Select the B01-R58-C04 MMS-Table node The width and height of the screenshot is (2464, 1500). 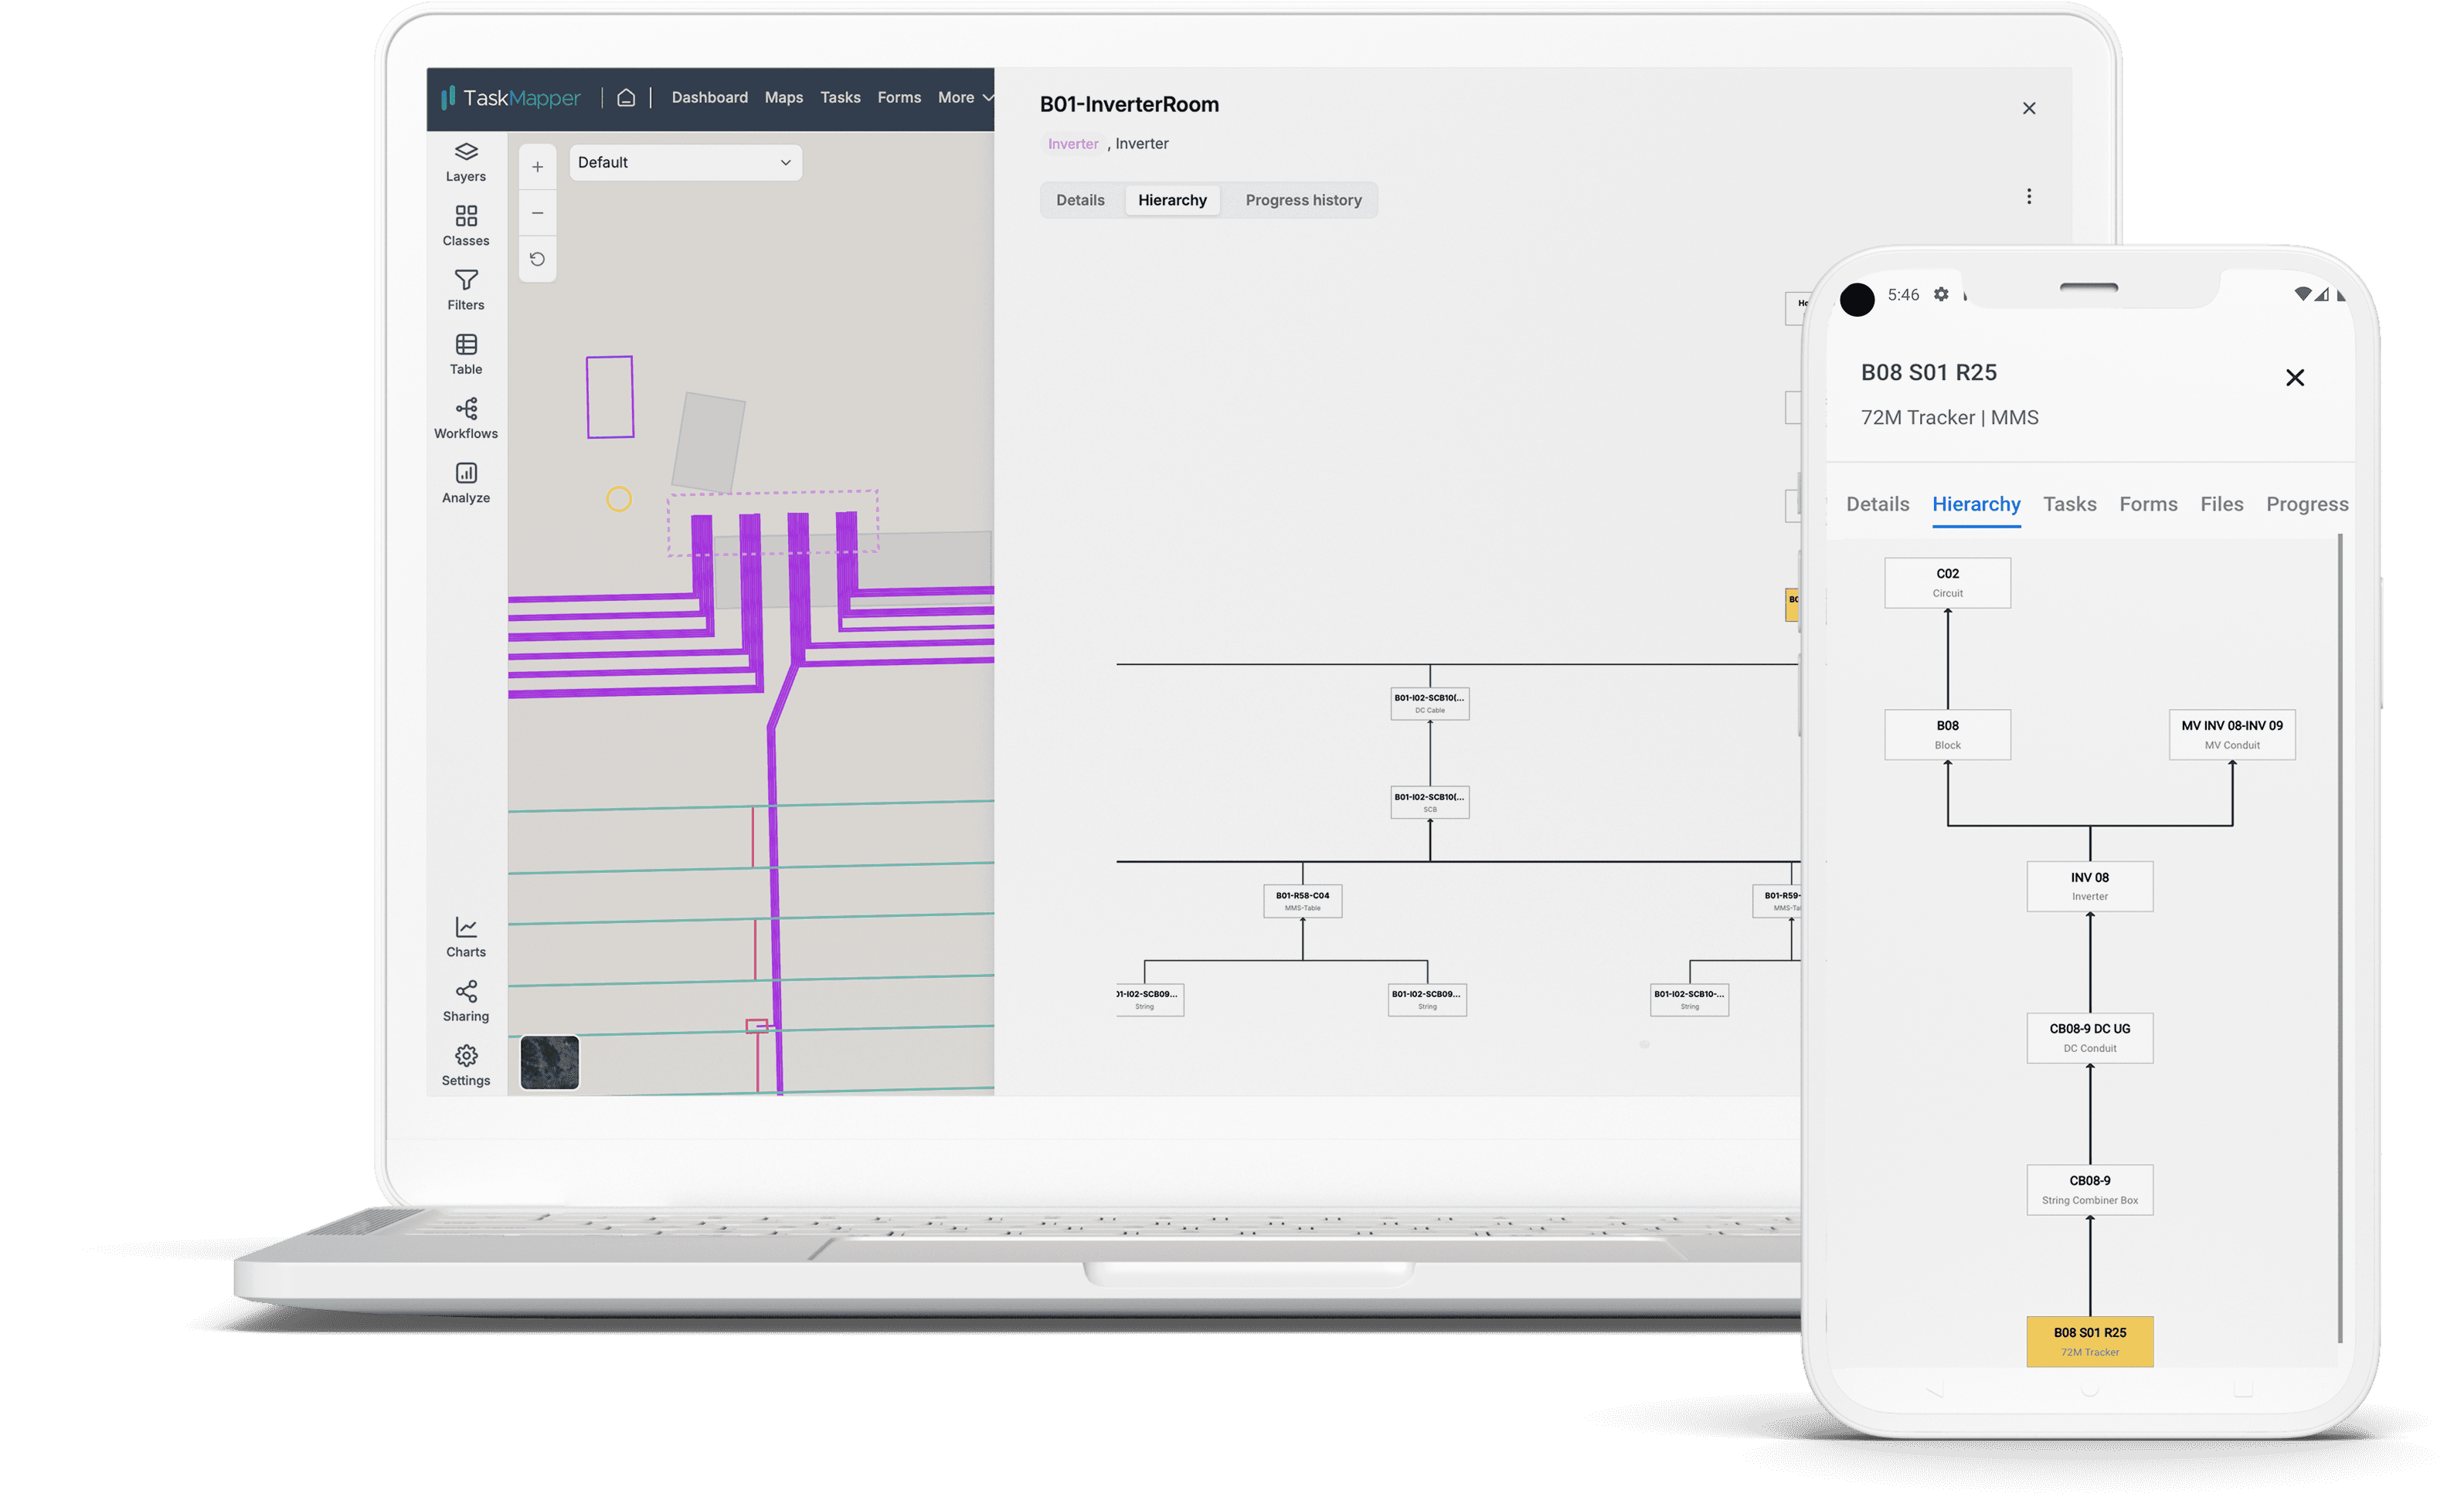(x=1302, y=901)
